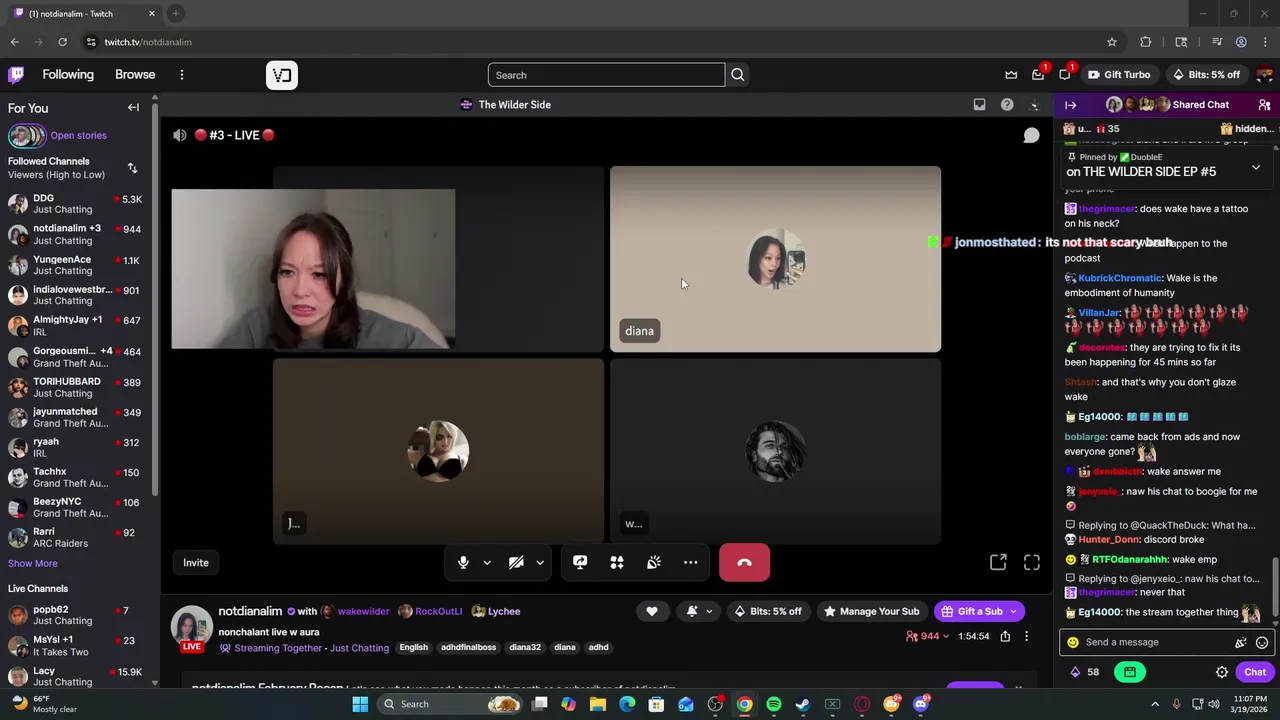Screen dimensions: 1280x720
Task: Toggle the microphone in the call bar
Action: pos(463,563)
